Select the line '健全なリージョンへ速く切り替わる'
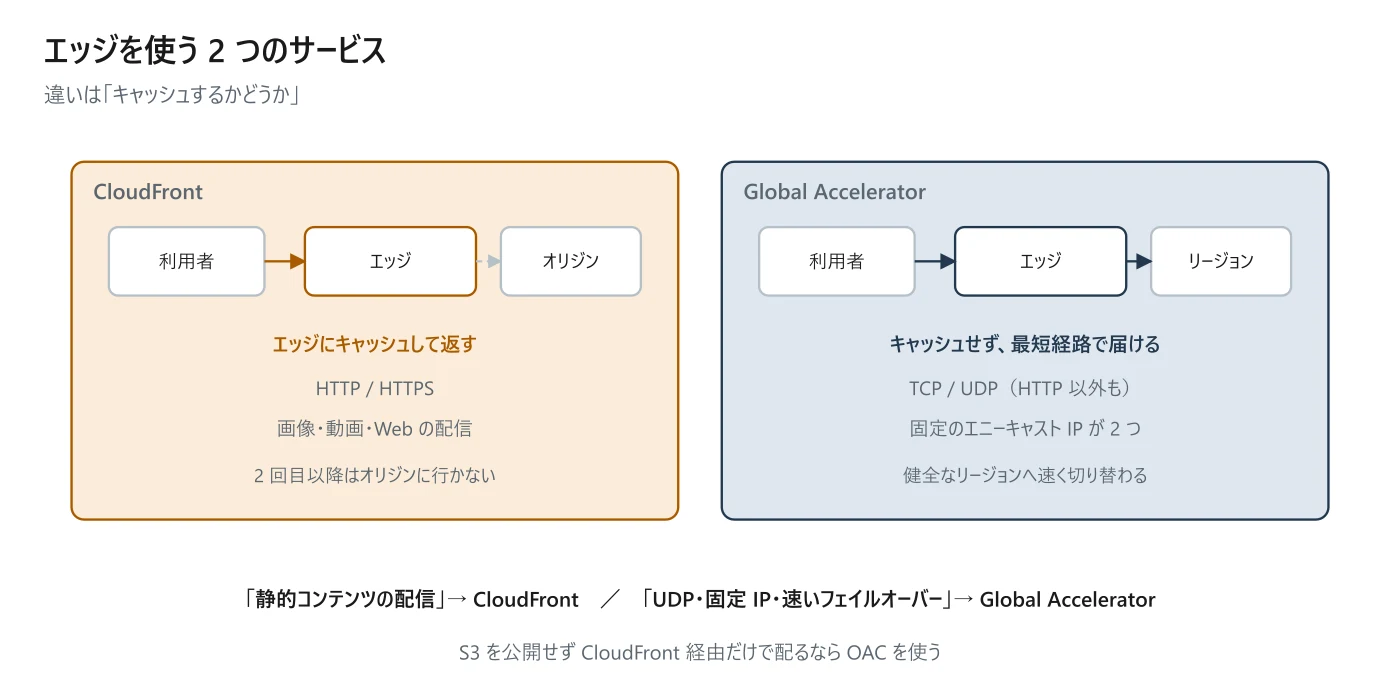The height and width of the screenshot is (700, 1400). click(x=1025, y=475)
